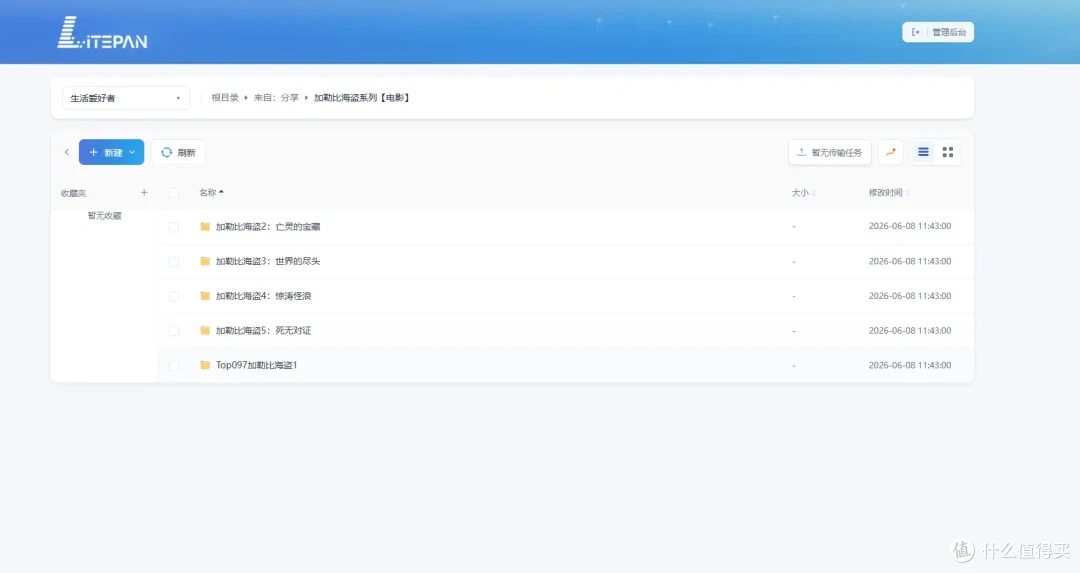Click the 刷新 refresh button
Viewport: 1080px width, 573px height.
tap(178, 152)
